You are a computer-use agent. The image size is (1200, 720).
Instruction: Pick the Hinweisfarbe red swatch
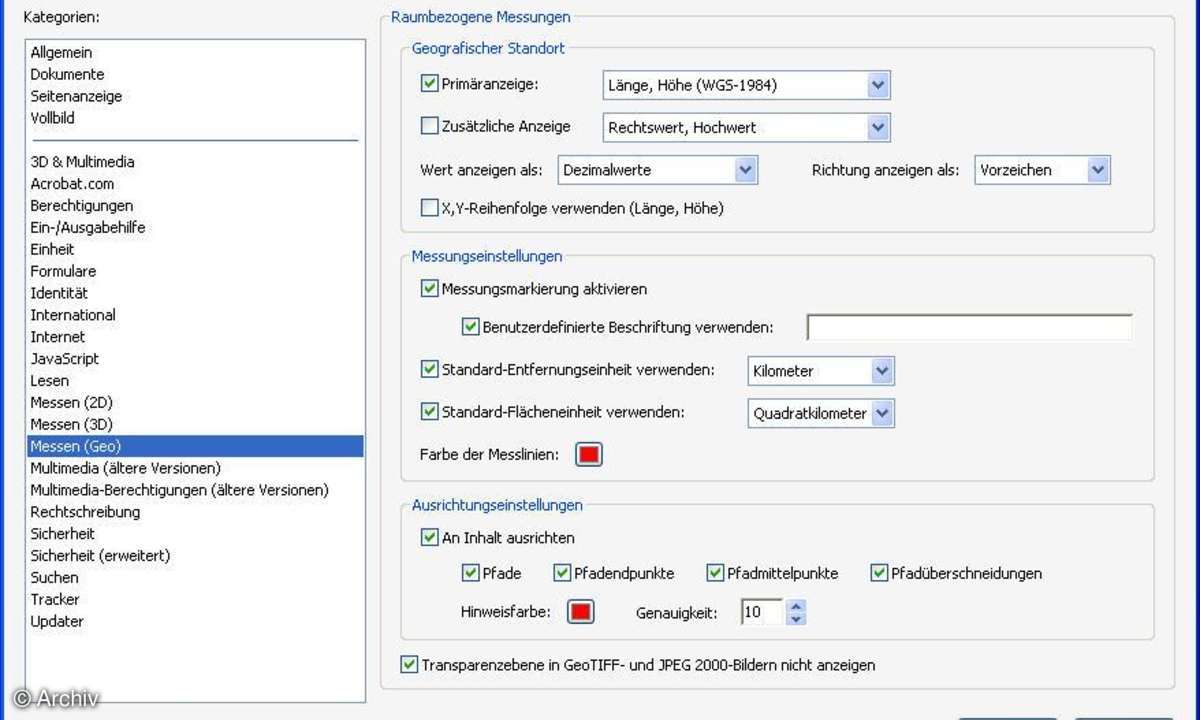(581, 611)
